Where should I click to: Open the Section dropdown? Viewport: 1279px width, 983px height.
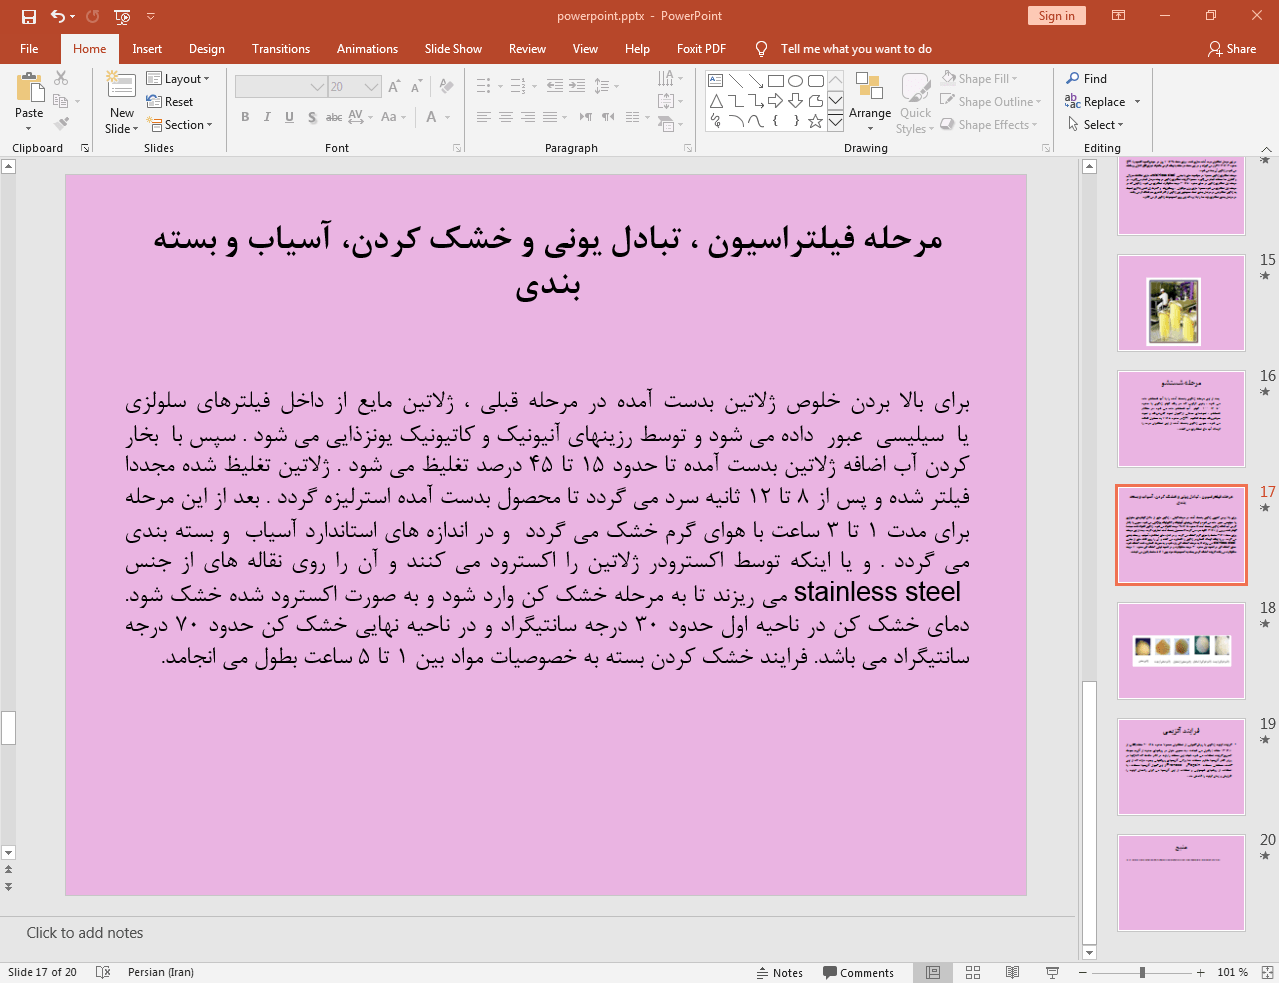[180, 125]
